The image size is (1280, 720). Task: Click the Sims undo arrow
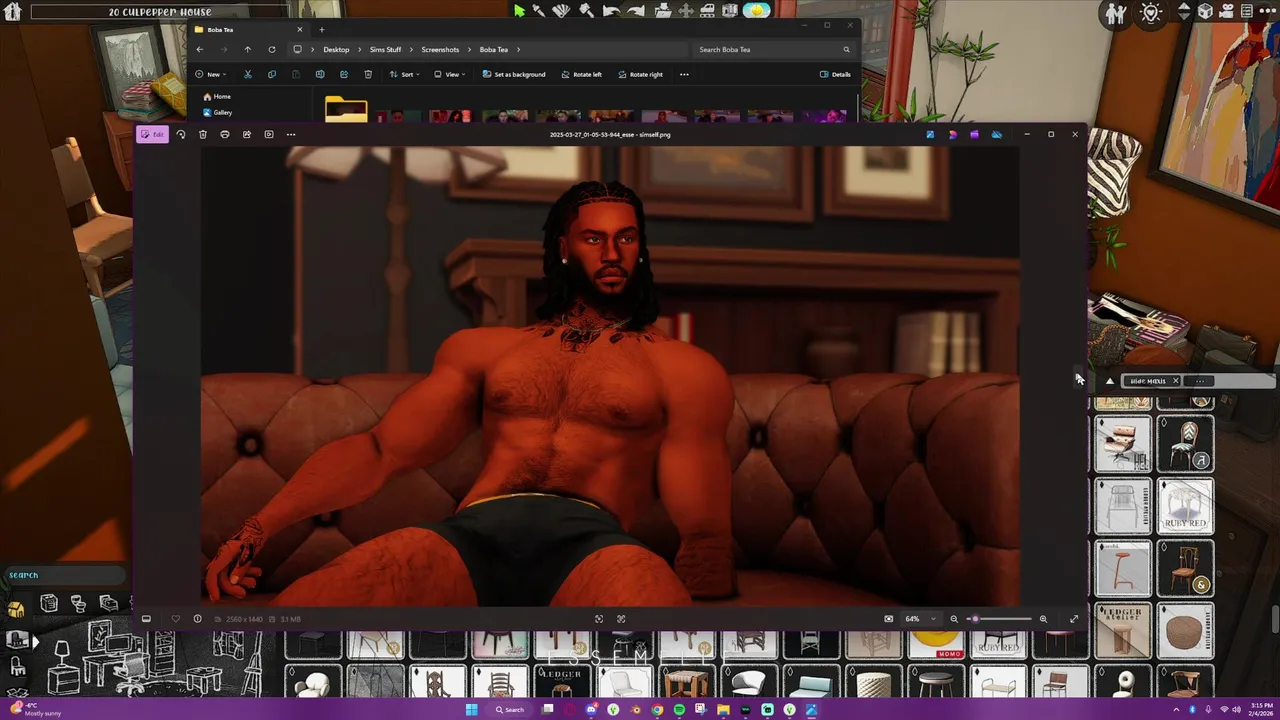pos(610,10)
